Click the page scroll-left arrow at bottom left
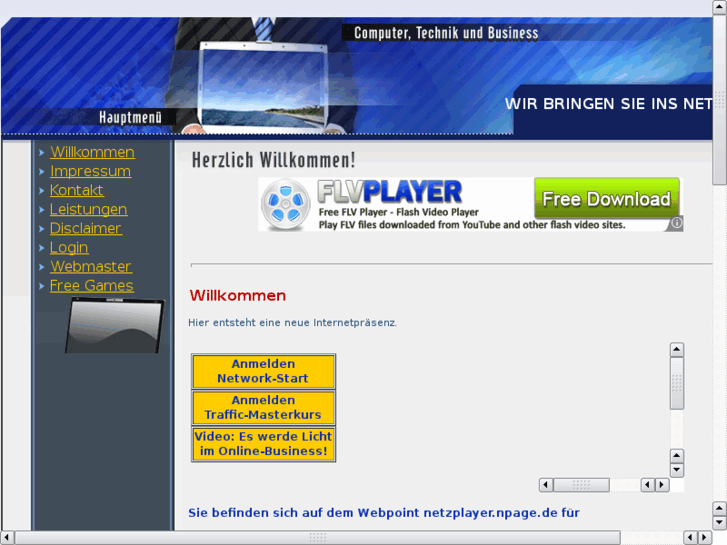This screenshot has height=545, width=727. (7, 538)
